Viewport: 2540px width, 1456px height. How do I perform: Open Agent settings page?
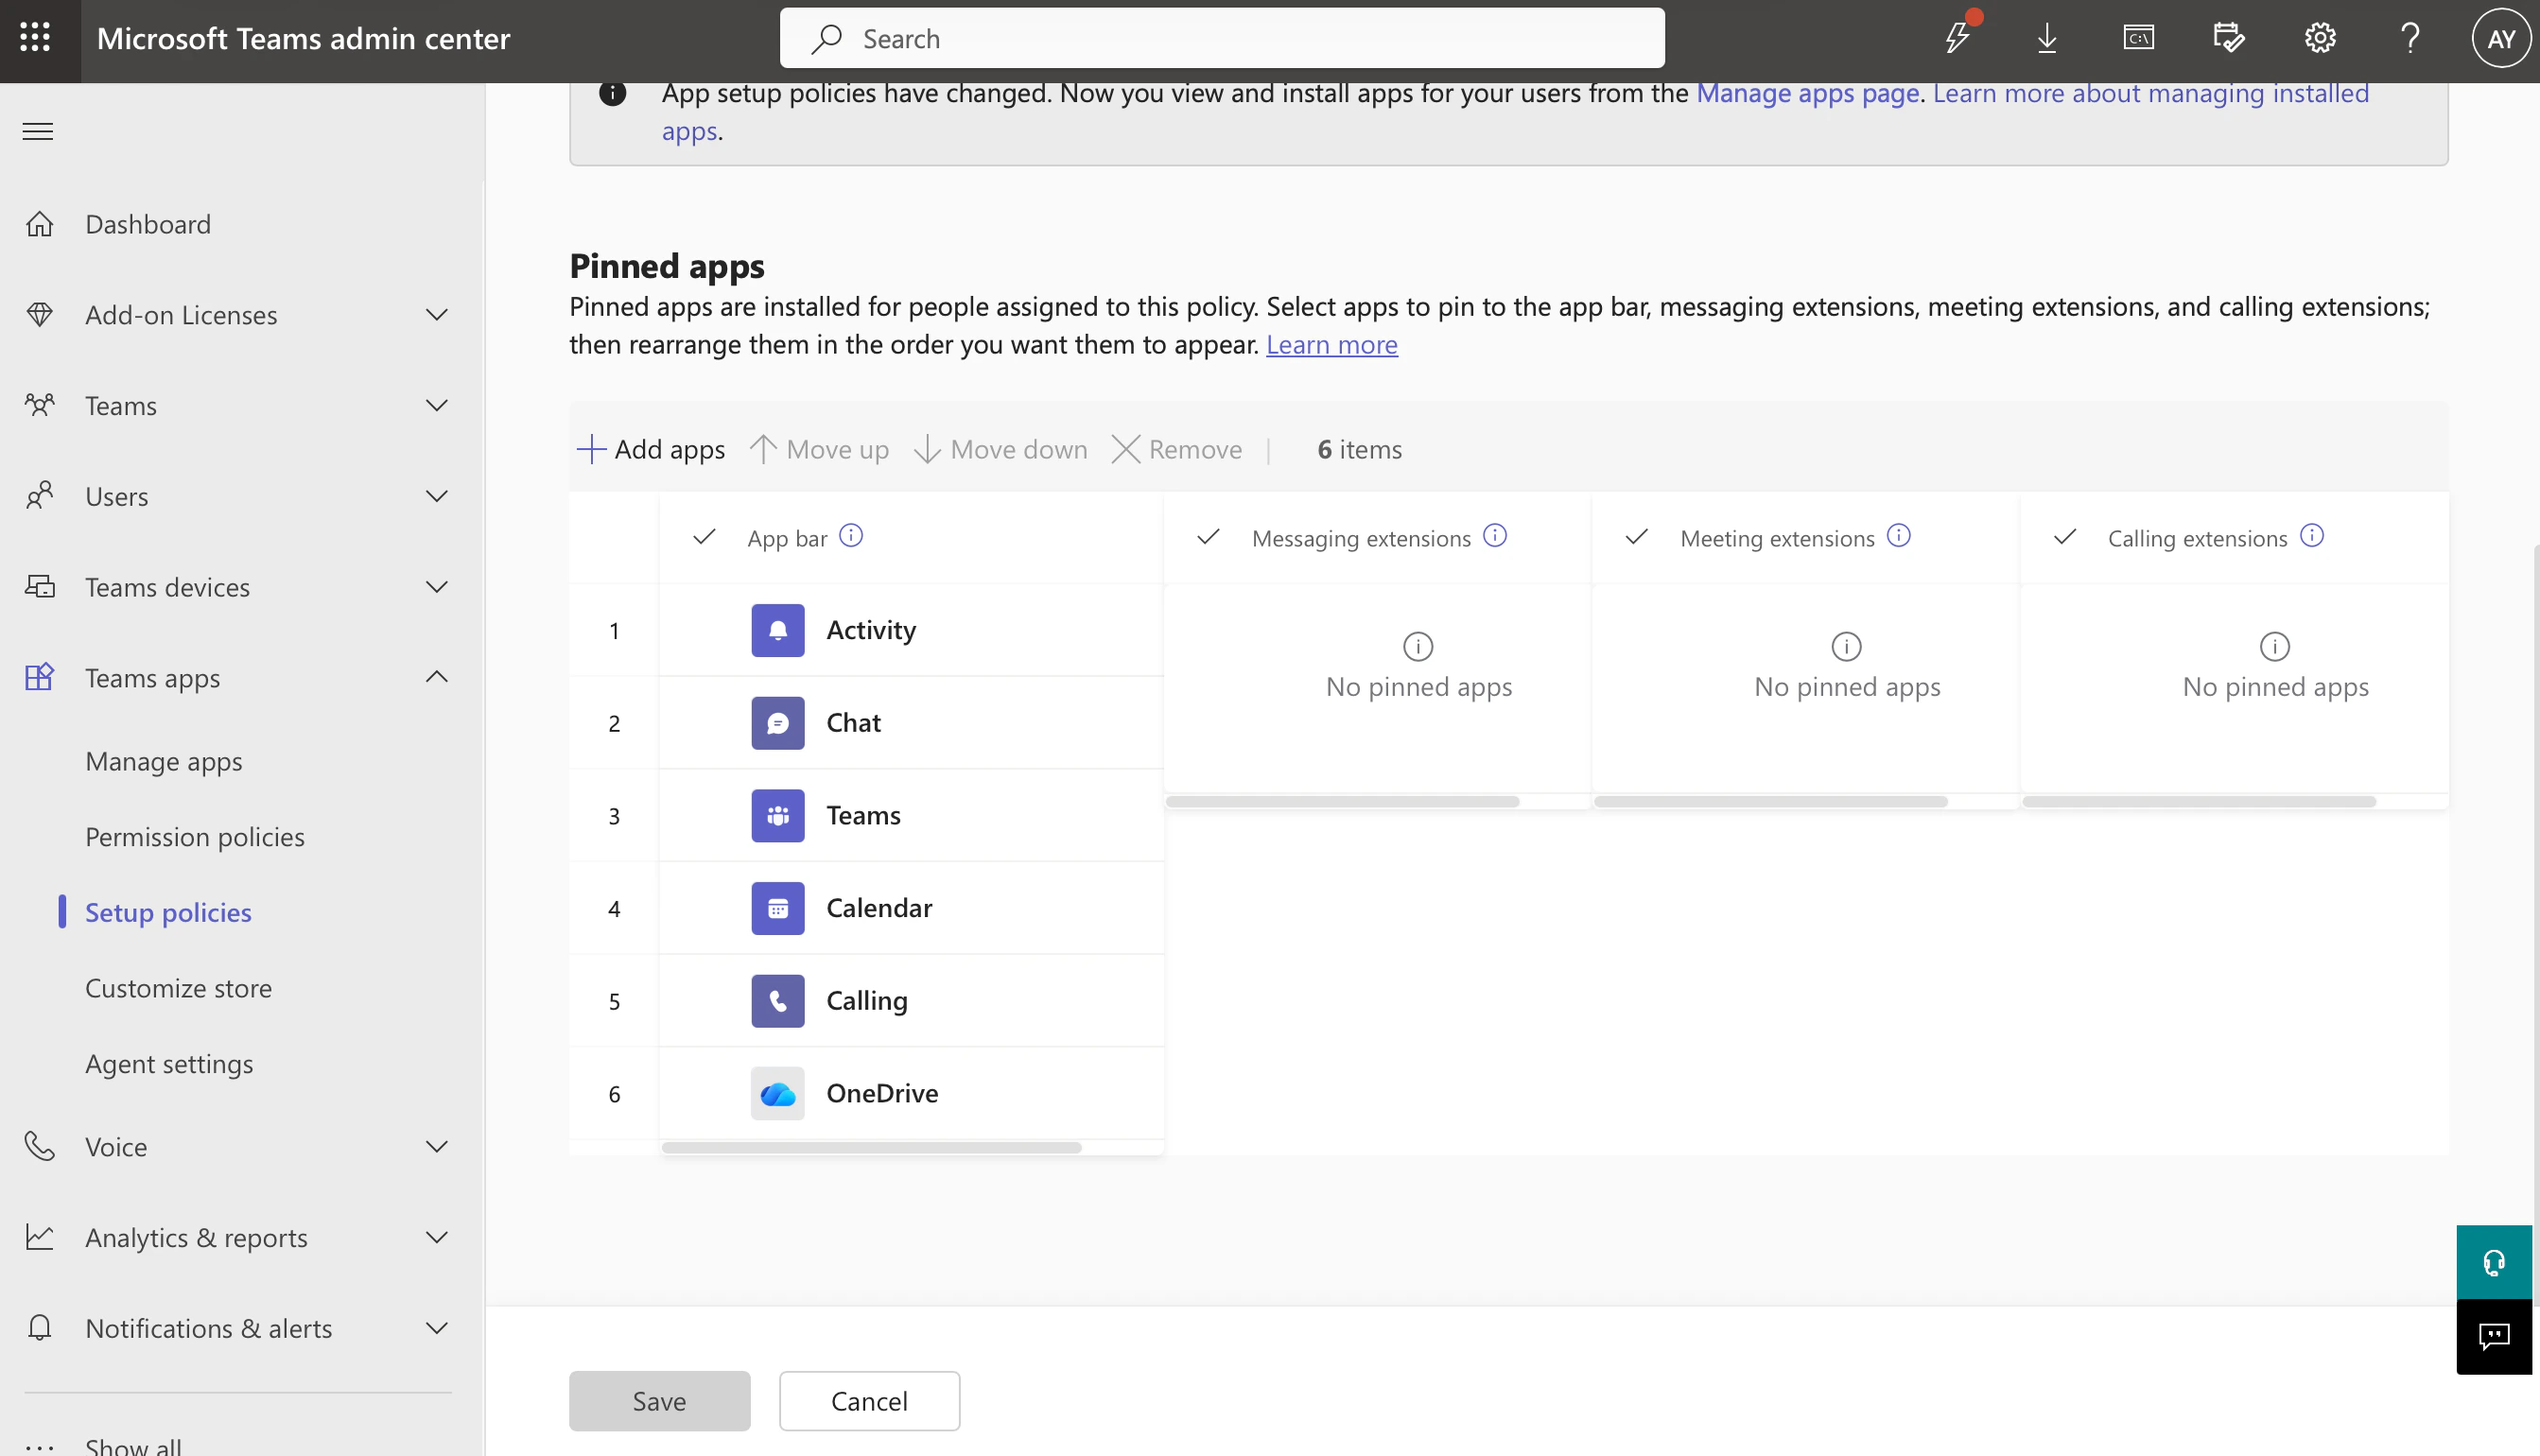pos(169,1063)
